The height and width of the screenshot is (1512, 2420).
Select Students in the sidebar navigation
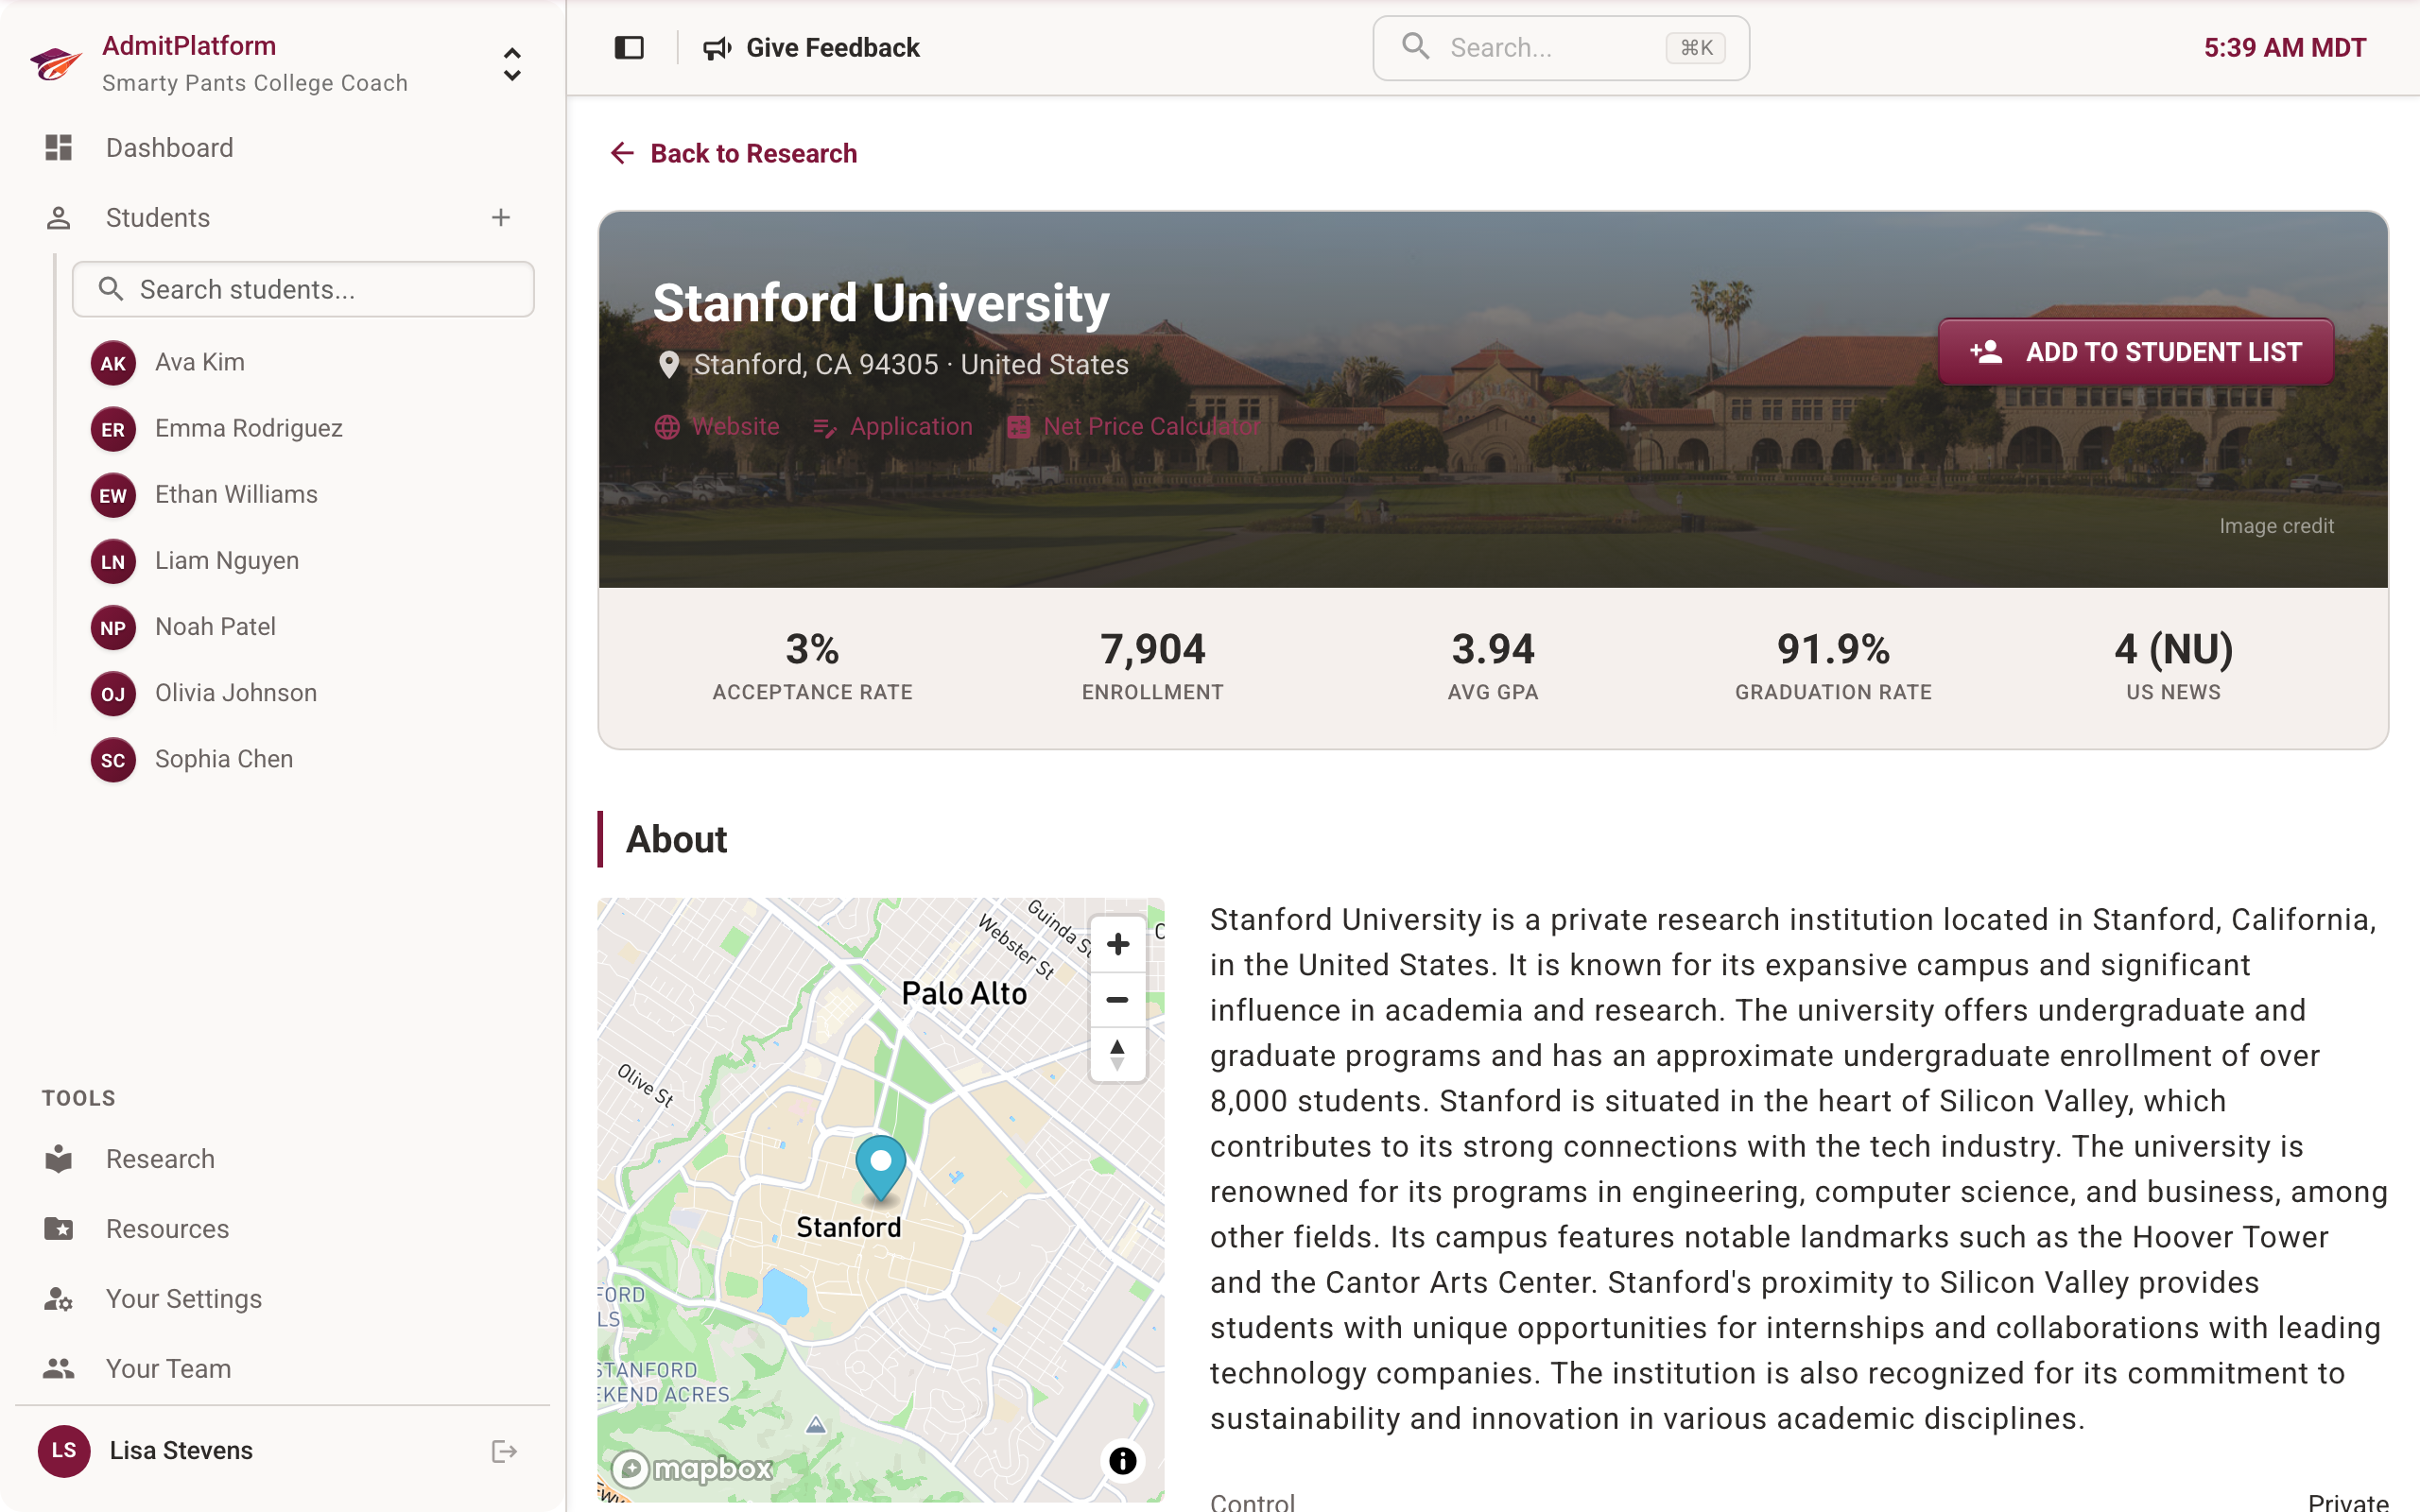pyautogui.click(x=157, y=217)
